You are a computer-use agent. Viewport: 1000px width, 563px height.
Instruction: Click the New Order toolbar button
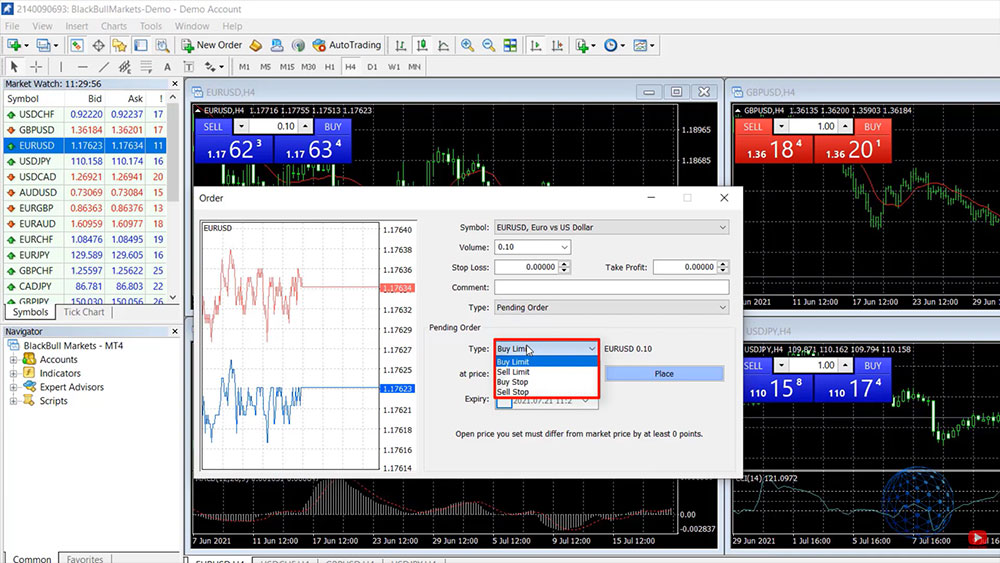pyautogui.click(x=212, y=45)
